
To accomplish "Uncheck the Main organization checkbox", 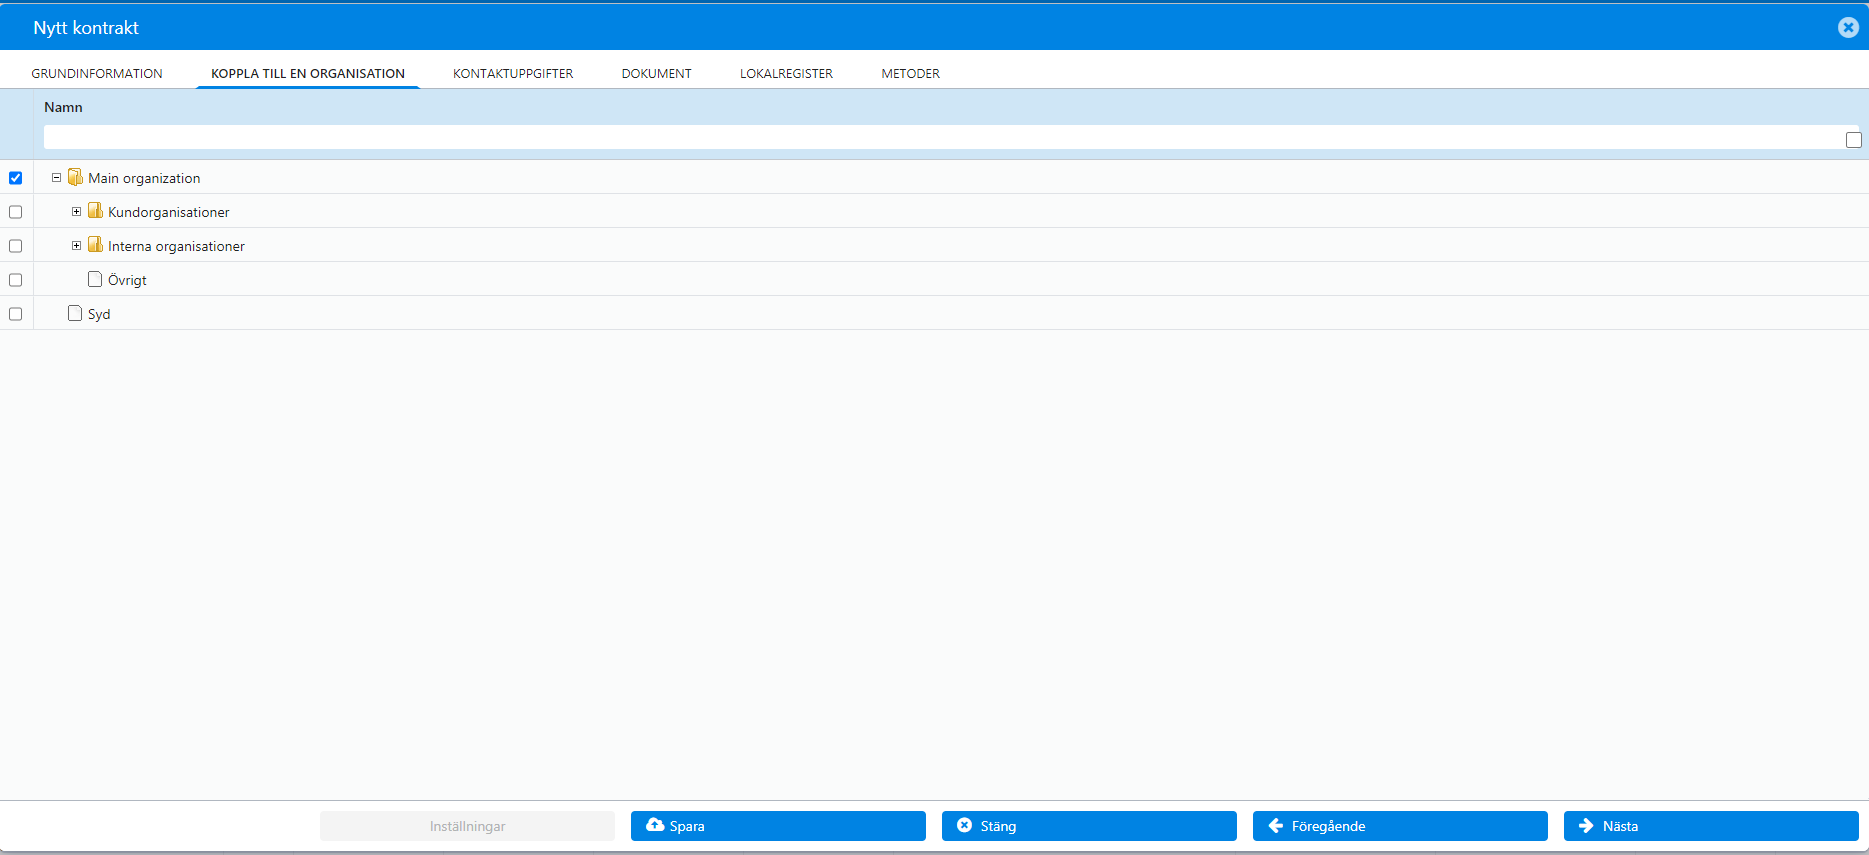I will coord(15,178).
